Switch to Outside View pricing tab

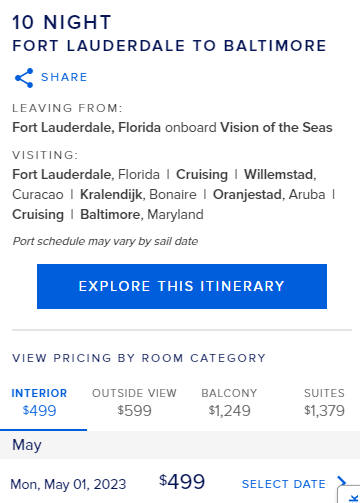134,402
